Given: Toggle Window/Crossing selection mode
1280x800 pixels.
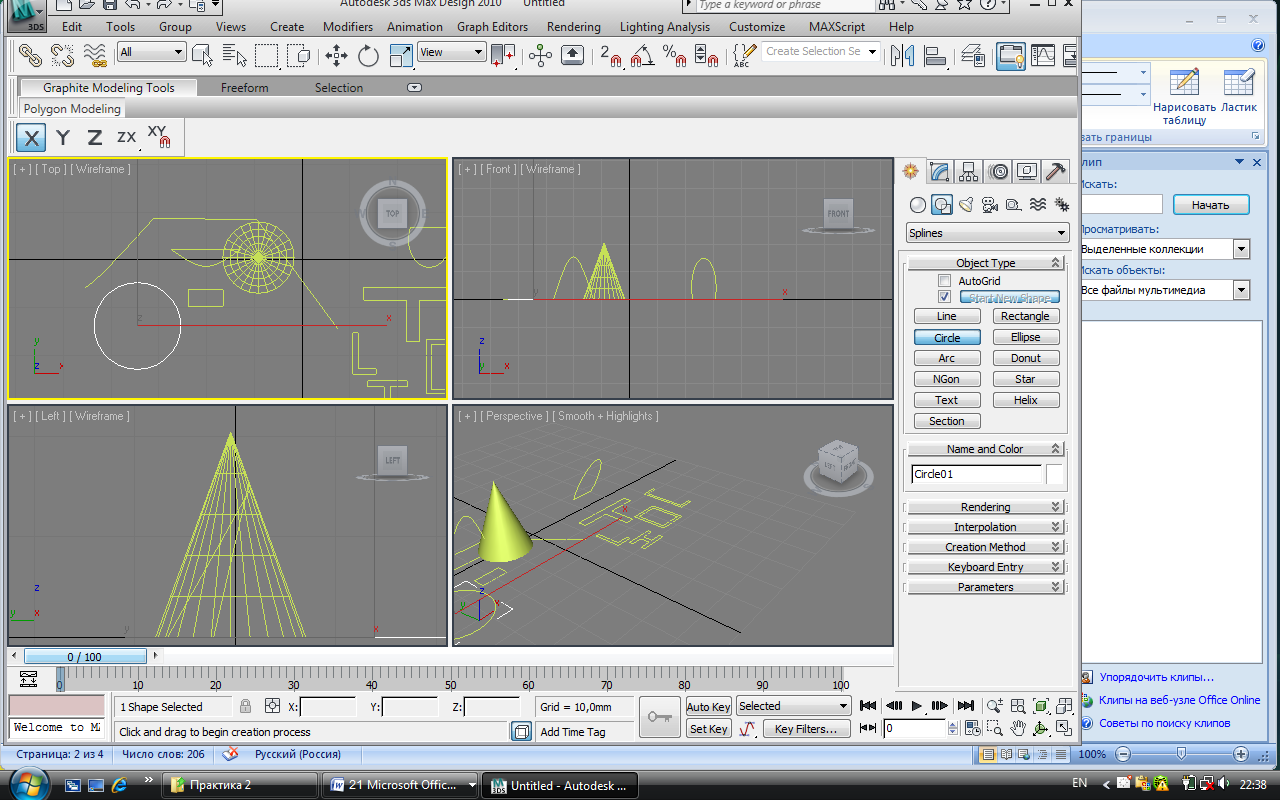Looking at the screenshot, I should (298, 55).
